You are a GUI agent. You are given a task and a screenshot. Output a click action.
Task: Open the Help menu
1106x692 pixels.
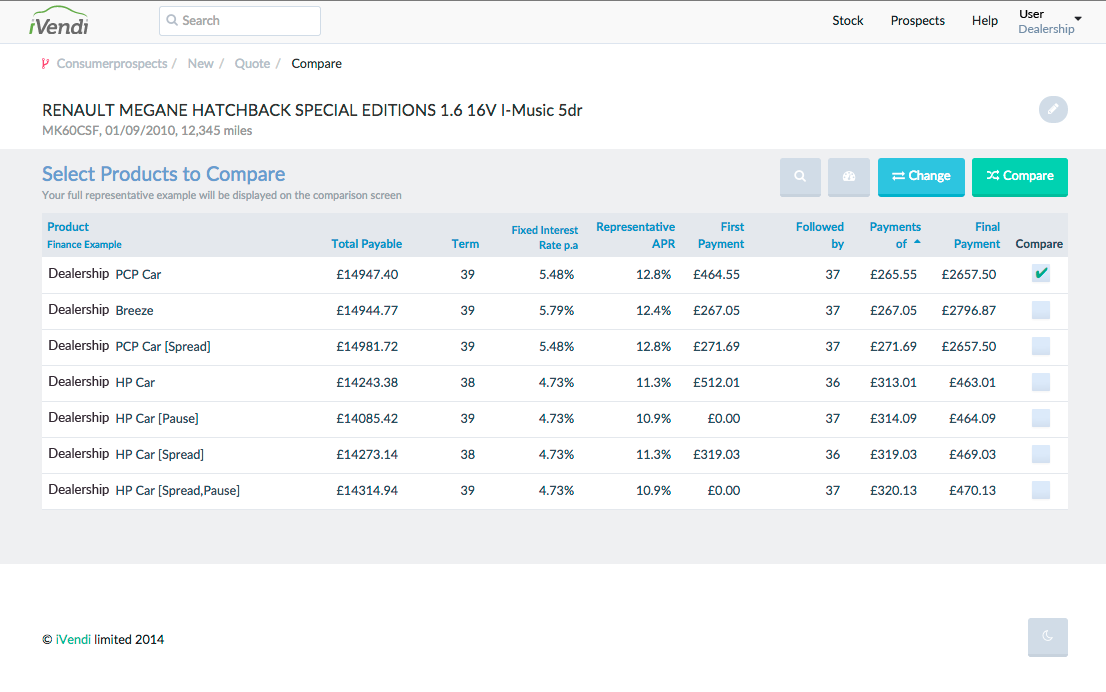984,20
